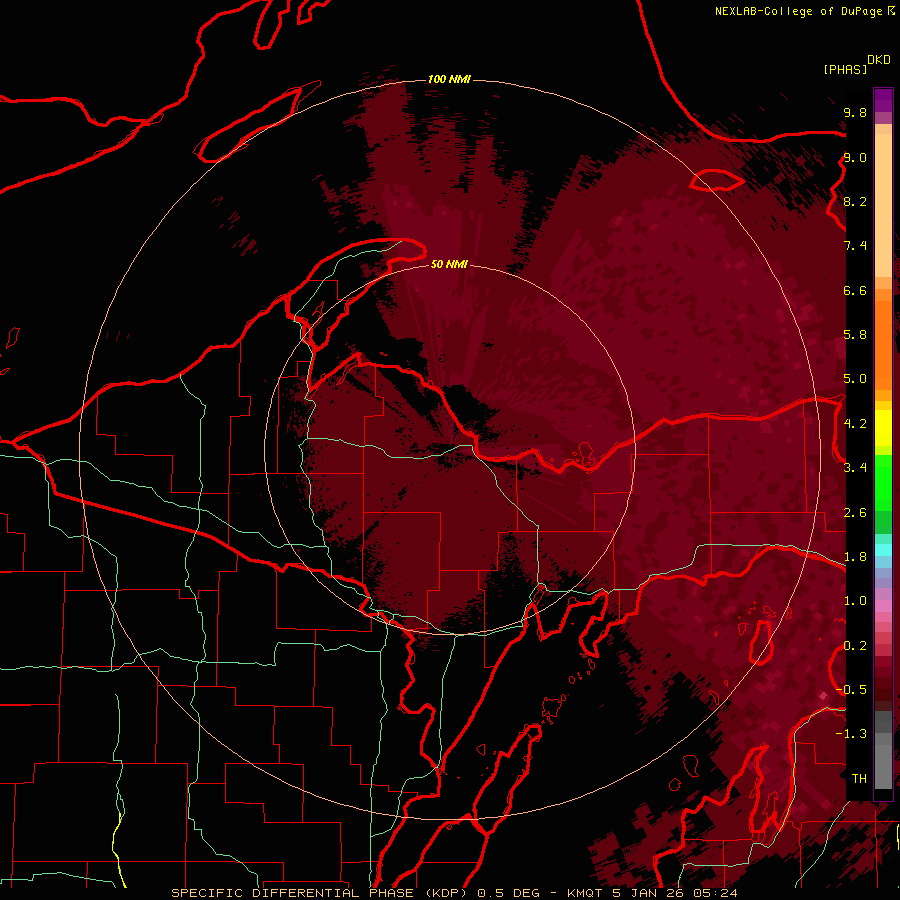Pick the cyan band of the color scale

[x=883, y=550]
